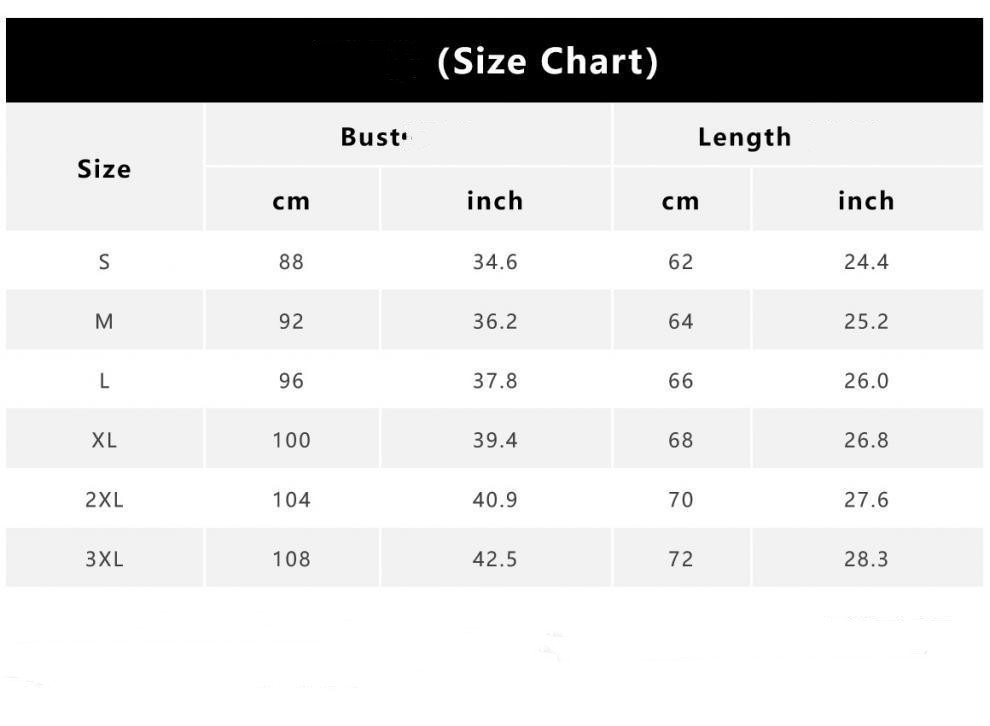Select the inch subheader under Length
This screenshot has height=726, width=990.
tap(866, 201)
